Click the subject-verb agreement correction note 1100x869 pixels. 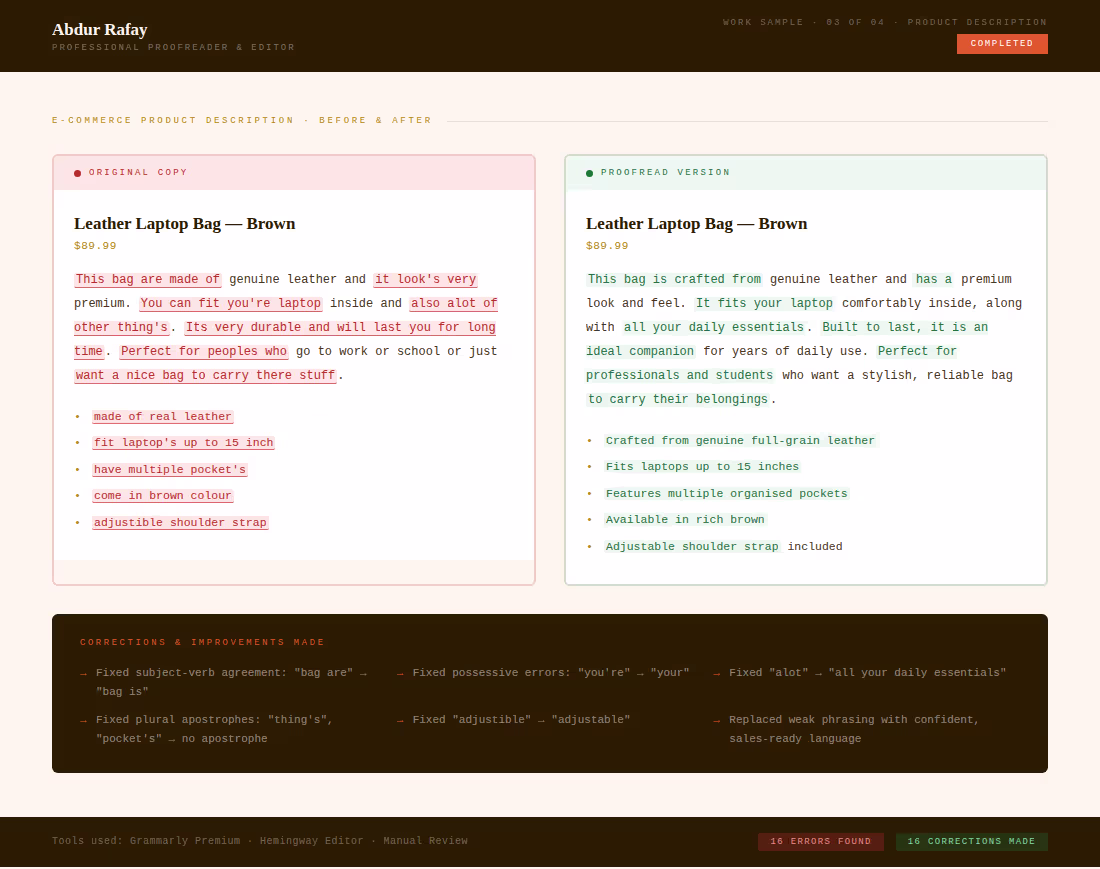[x=232, y=682]
